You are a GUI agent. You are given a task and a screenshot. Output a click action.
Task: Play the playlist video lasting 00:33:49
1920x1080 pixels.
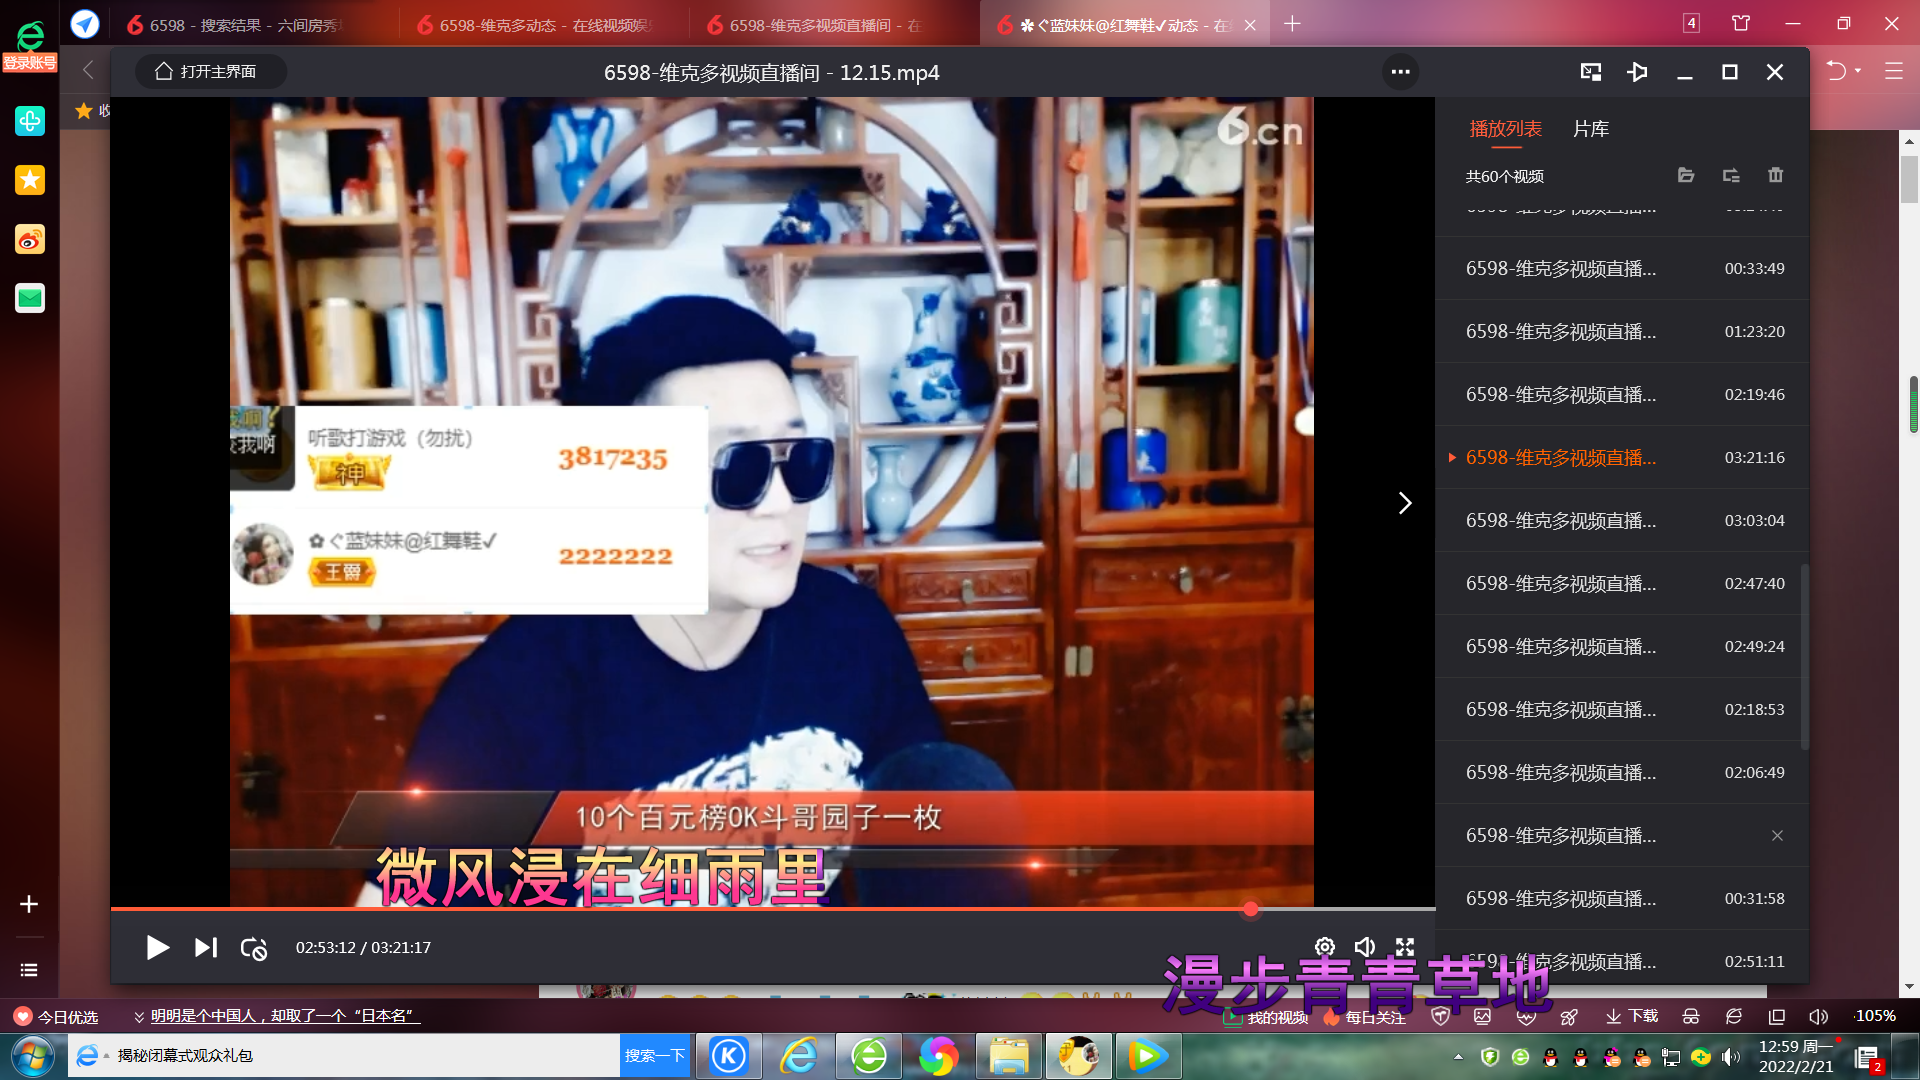click(x=1622, y=268)
